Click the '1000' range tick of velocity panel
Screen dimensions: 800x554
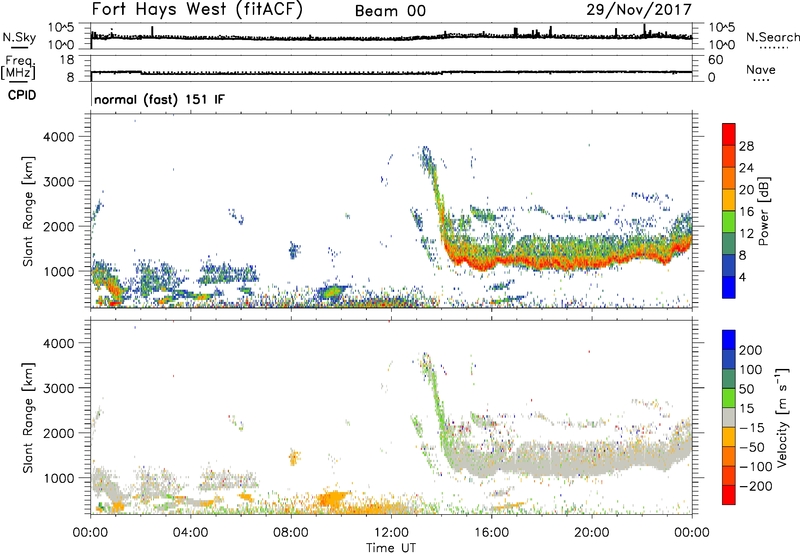coord(59,478)
